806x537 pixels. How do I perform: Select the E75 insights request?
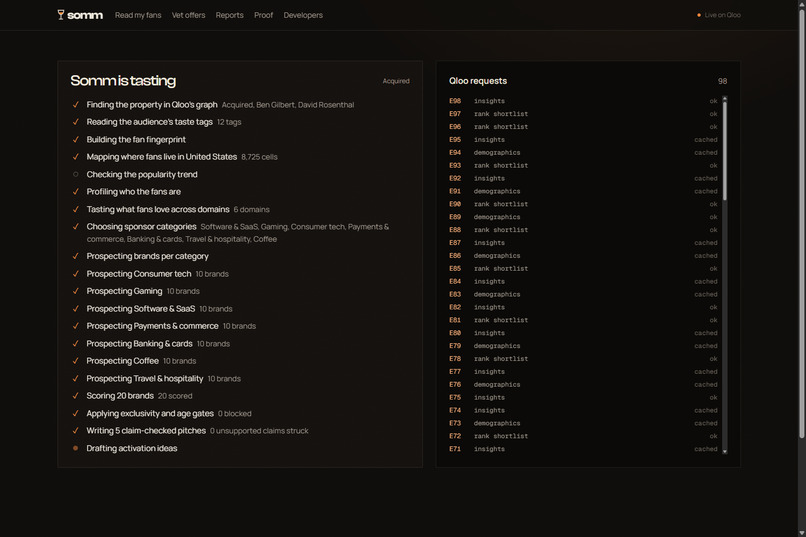pyautogui.click(x=583, y=397)
